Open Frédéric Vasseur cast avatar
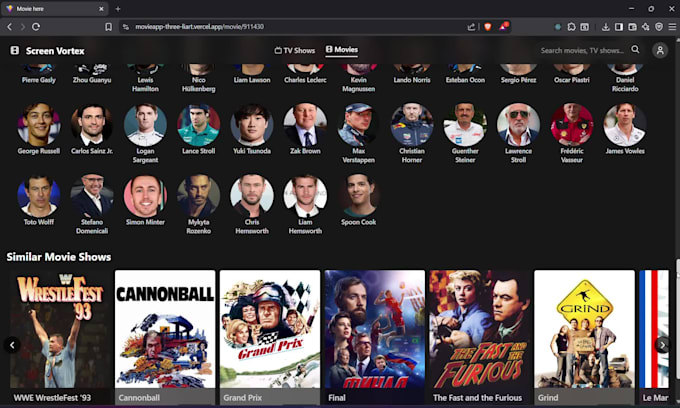 [x=572, y=124]
